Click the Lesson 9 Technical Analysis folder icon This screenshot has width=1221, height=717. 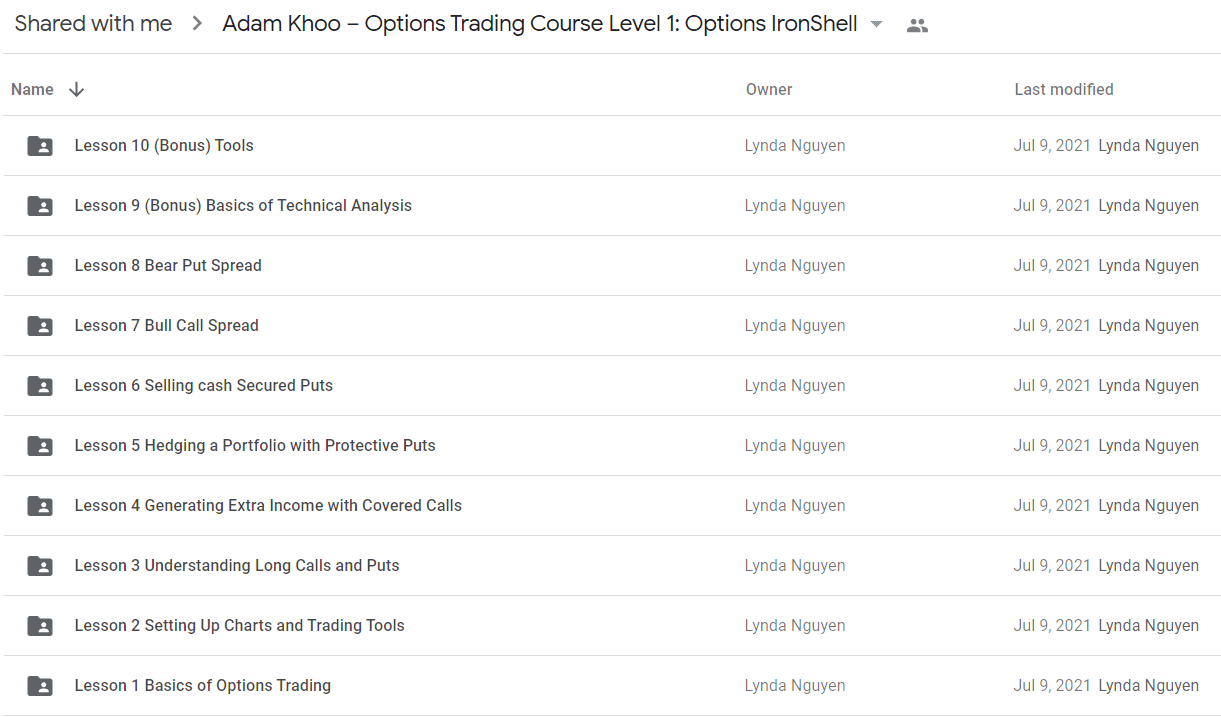tap(40, 206)
